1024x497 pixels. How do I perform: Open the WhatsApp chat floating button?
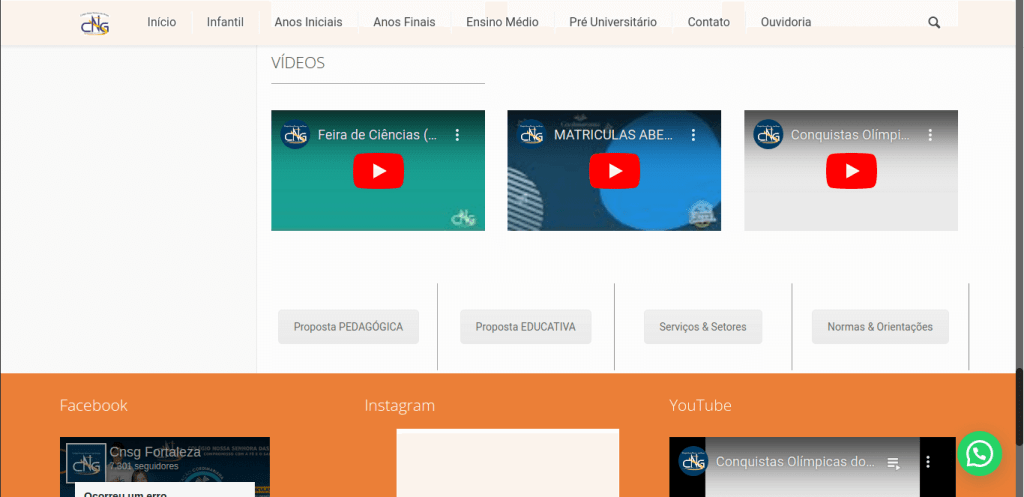coord(979,454)
